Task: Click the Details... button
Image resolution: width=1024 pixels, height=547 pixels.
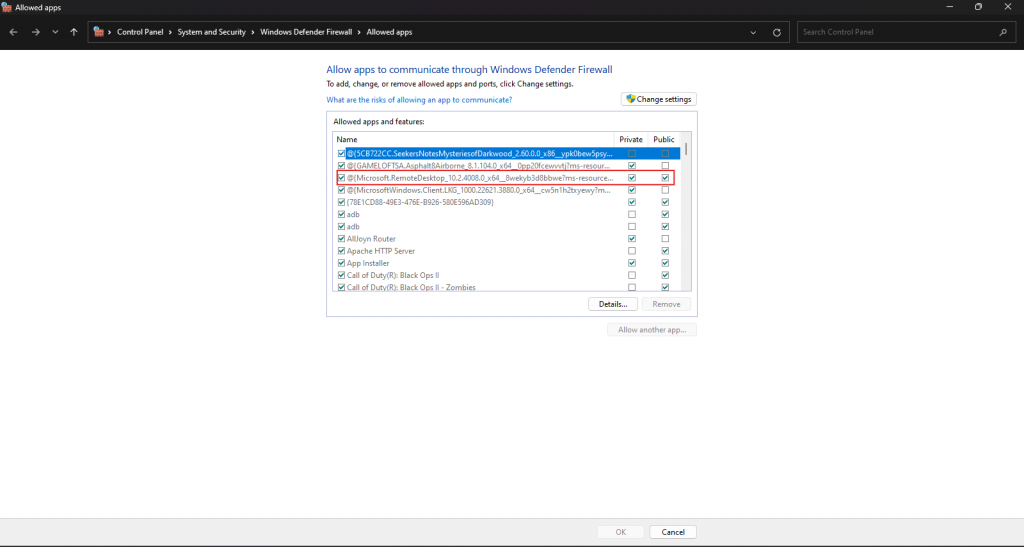Action: click(613, 304)
